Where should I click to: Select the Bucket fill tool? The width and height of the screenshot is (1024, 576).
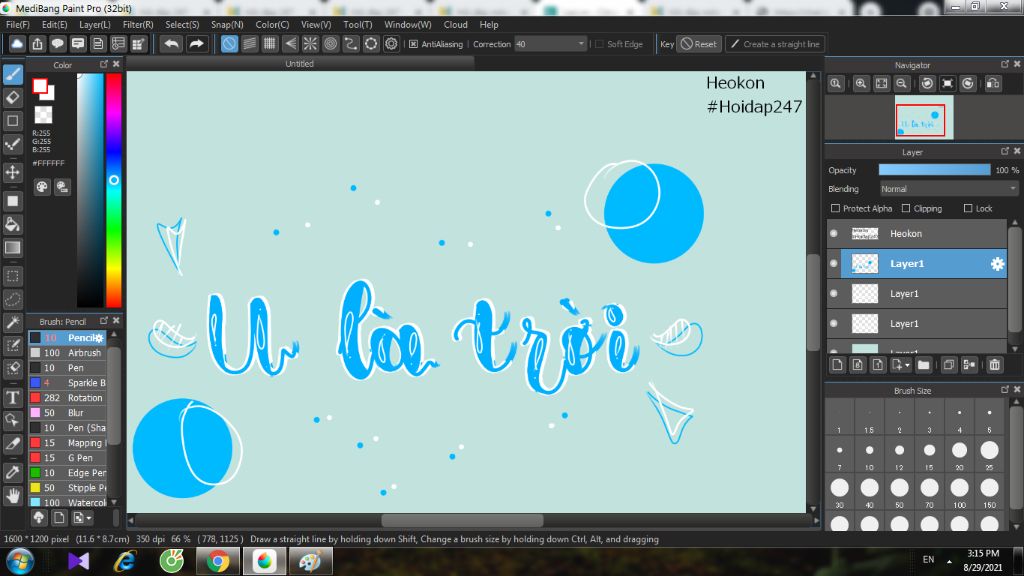[12, 225]
